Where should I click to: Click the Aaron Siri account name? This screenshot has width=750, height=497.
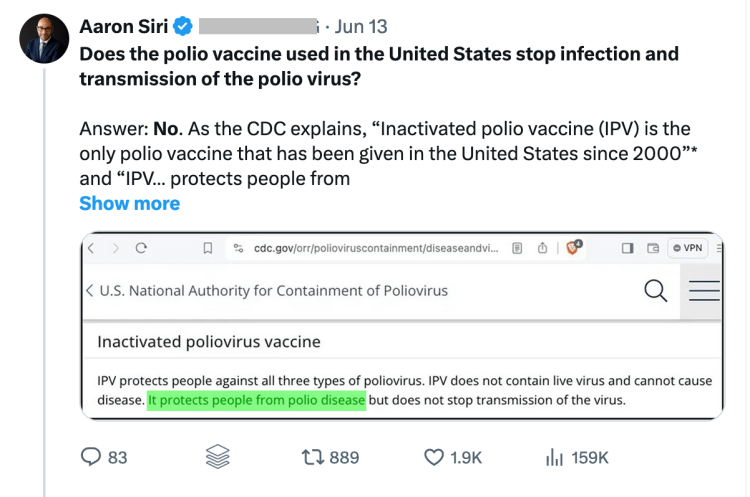coord(122,26)
